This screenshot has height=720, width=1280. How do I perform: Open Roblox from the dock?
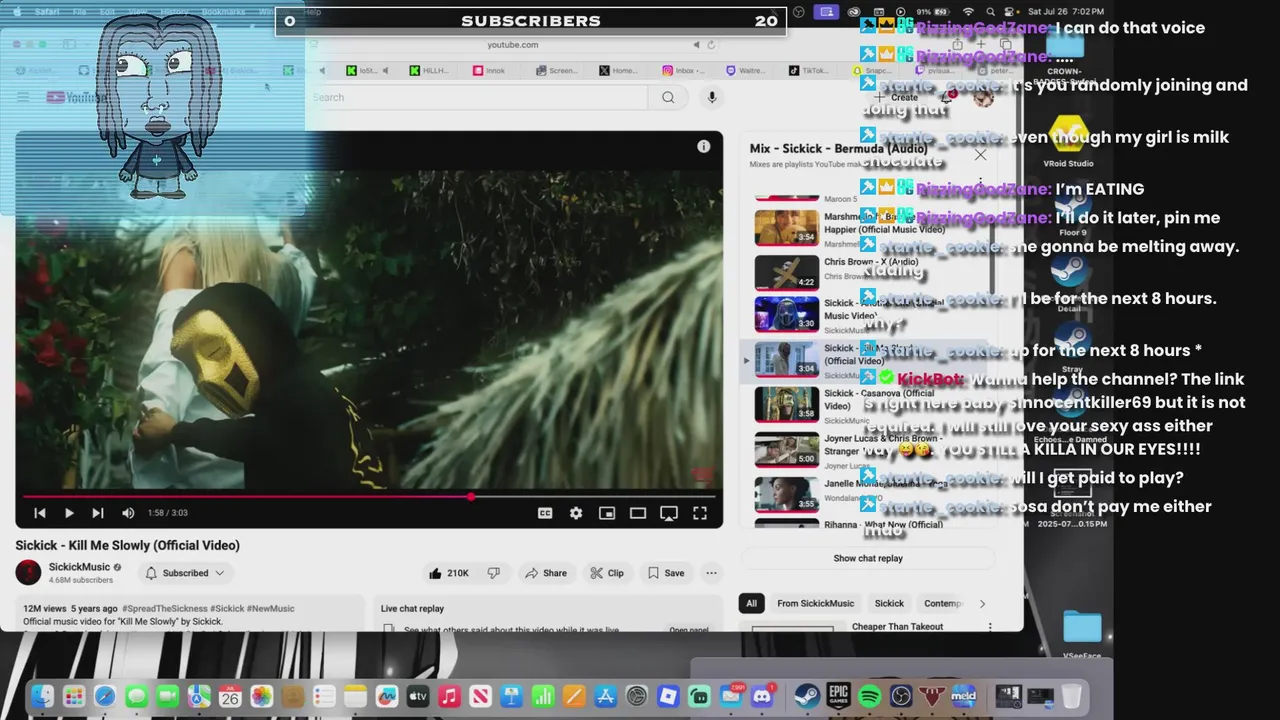(x=668, y=696)
